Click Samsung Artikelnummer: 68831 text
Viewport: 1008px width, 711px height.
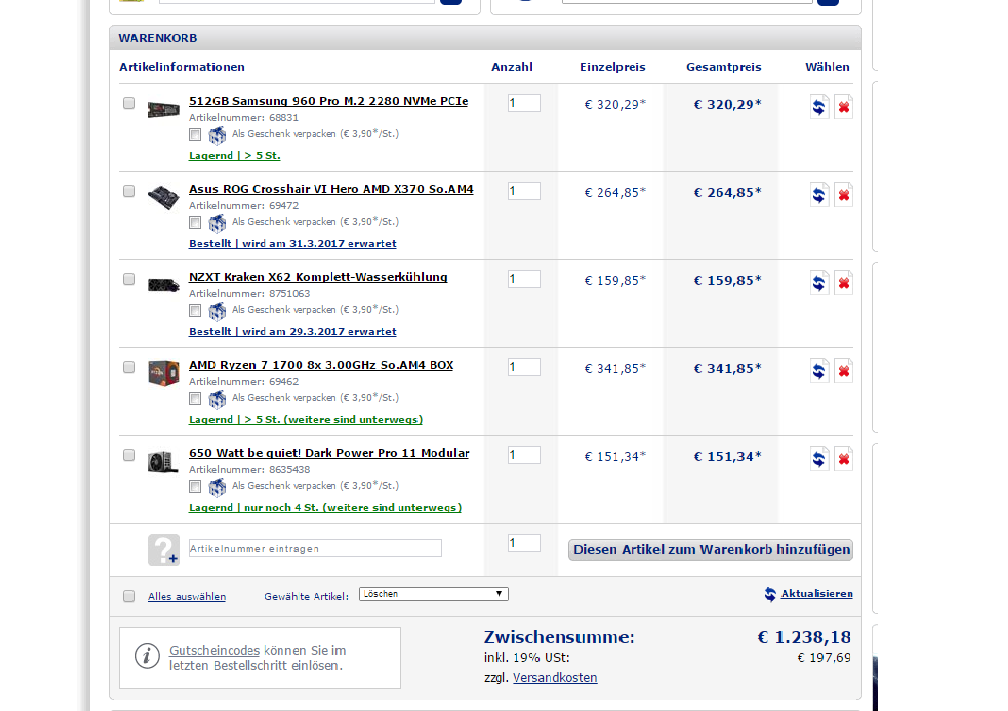244,118
